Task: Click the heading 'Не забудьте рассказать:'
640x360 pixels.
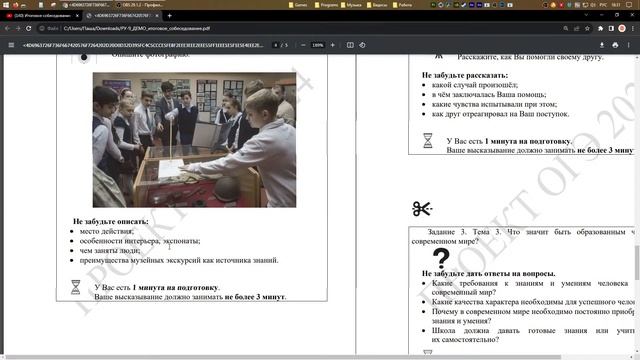Action: [465, 75]
